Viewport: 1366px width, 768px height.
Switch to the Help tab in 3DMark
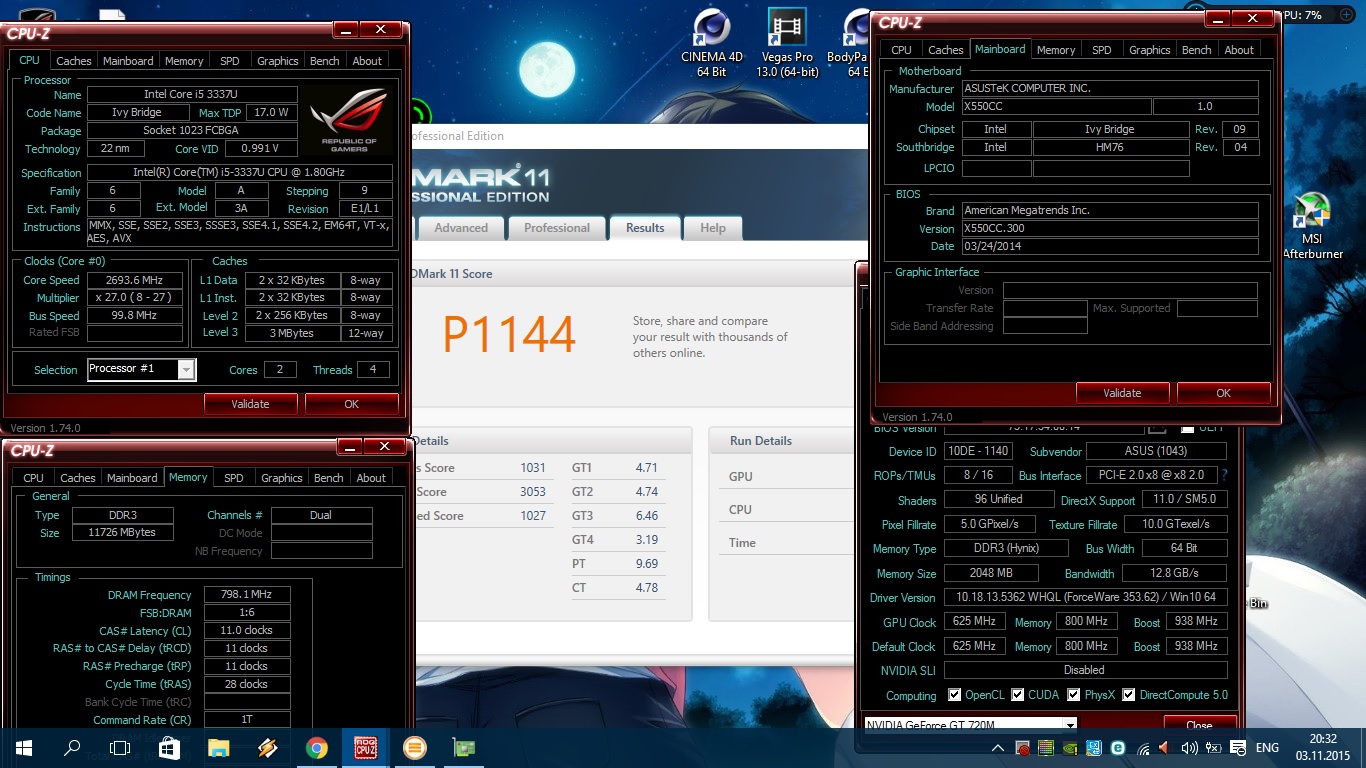pos(713,228)
